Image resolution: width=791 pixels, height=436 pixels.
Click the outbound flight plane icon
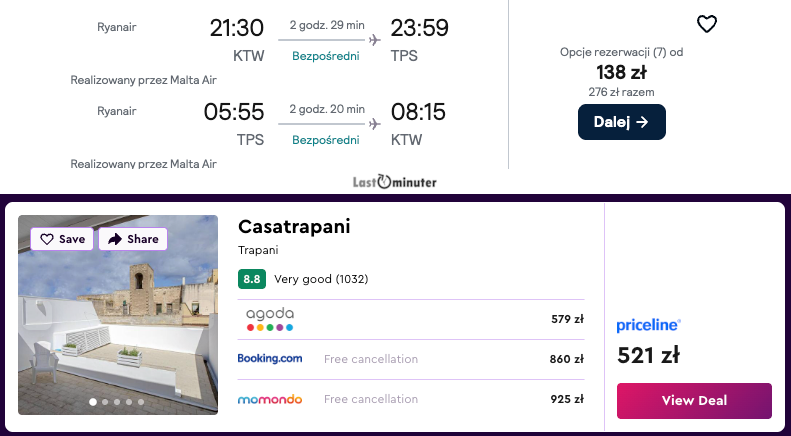point(375,40)
